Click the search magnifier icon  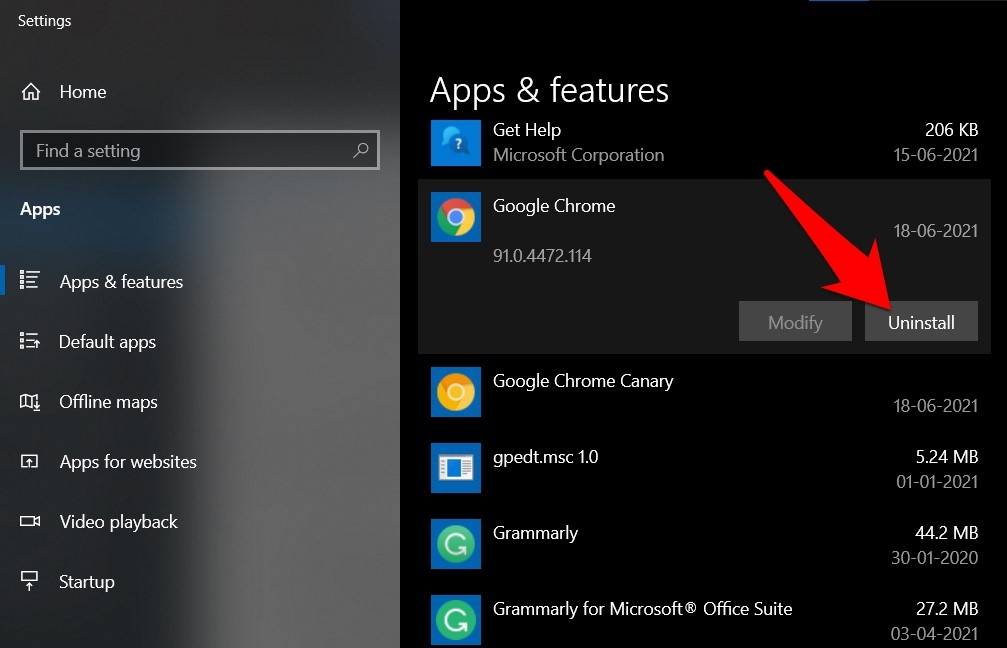pos(361,150)
